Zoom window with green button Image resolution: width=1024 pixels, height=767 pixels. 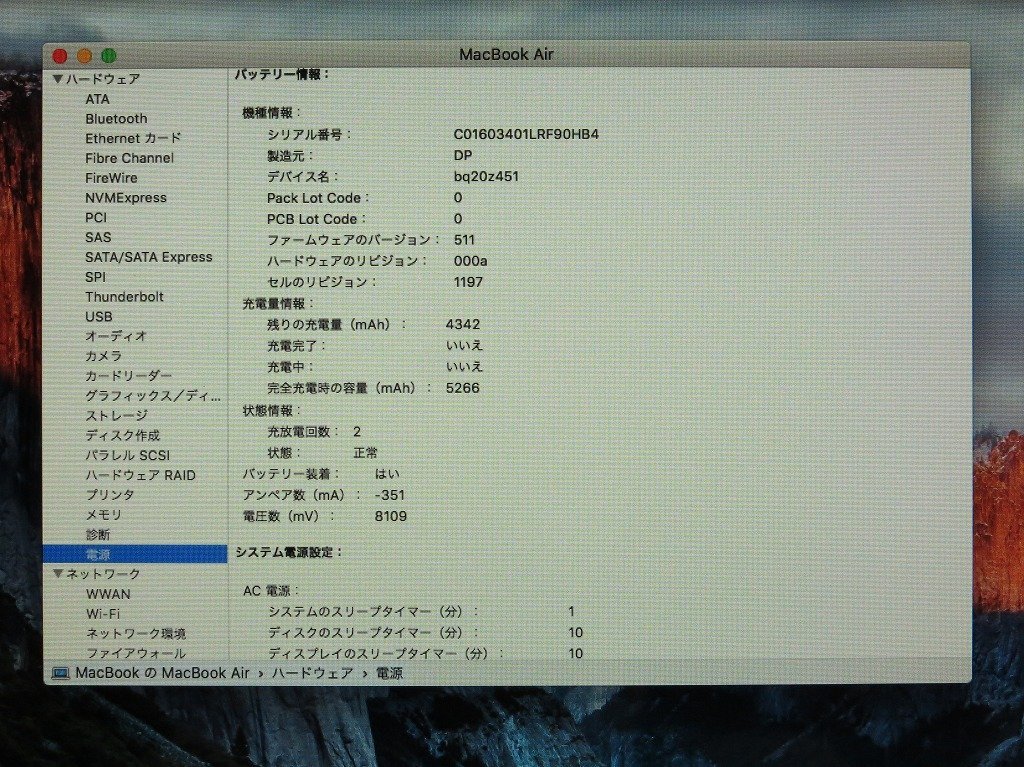[x=109, y=56]
